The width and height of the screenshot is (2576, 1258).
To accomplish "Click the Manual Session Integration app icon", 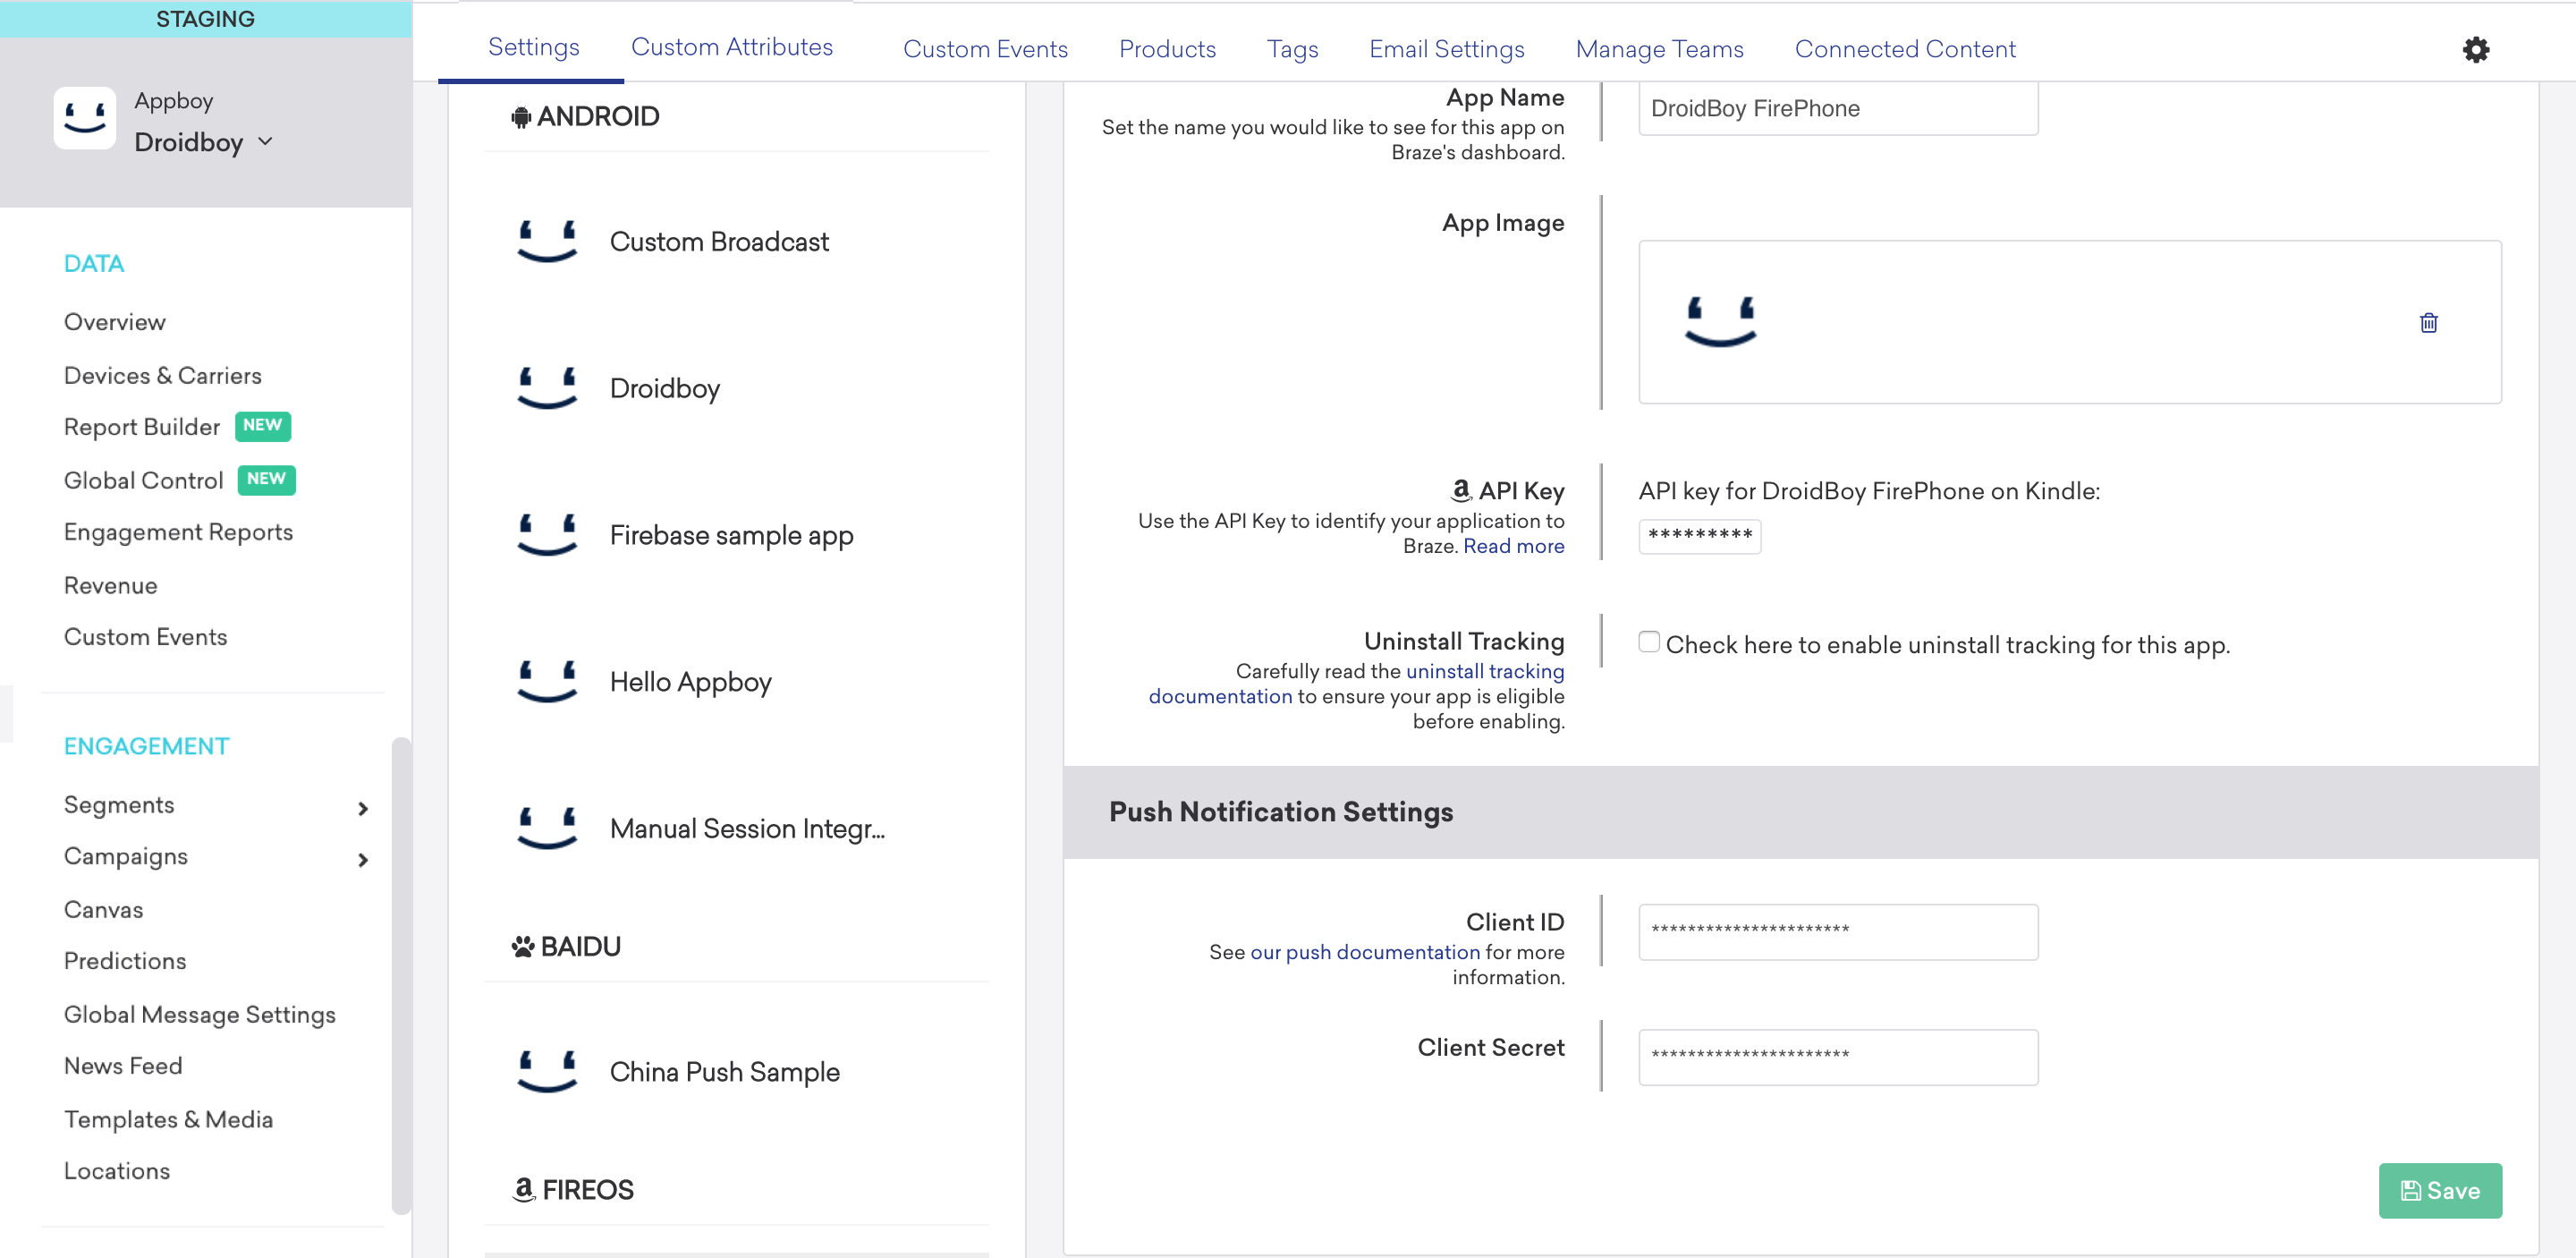I will (547, 829).
